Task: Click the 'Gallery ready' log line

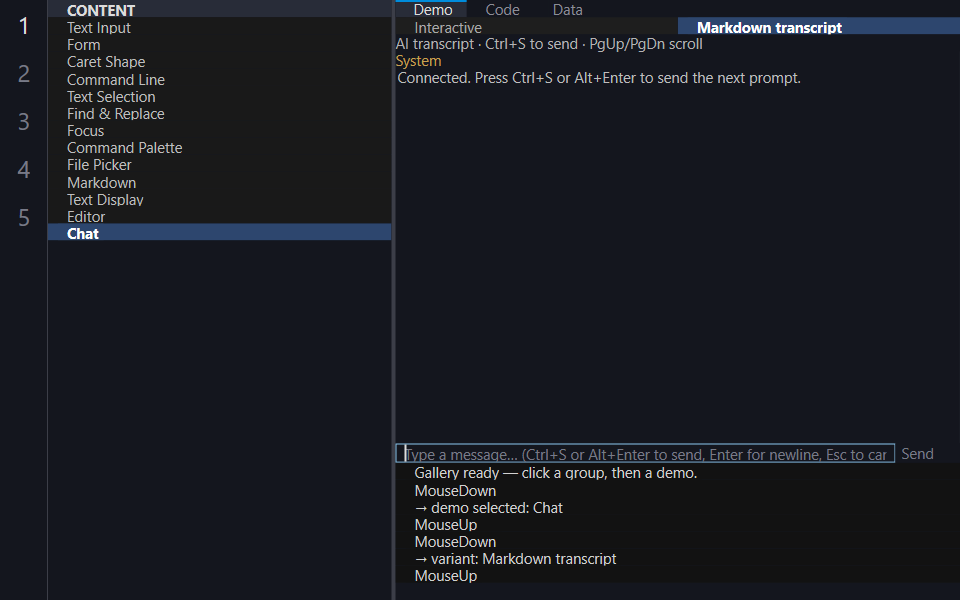Action: pos(555,473)
